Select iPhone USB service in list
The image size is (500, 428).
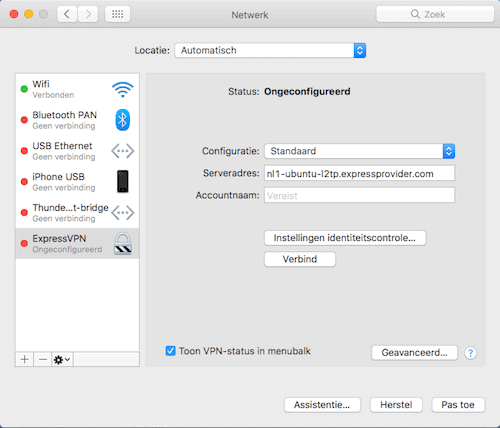77,182
